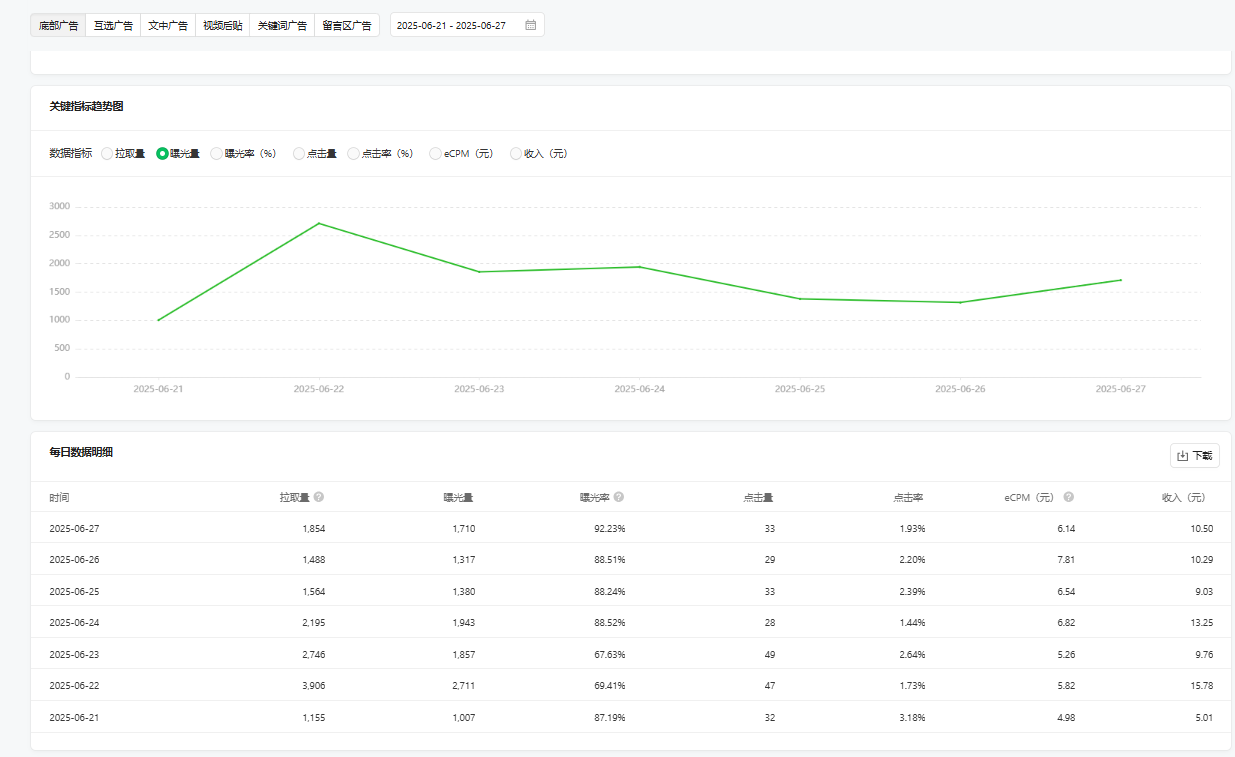Click the 2025-06-27 row date cell
The height and width of the screenshot is (757, 1235).
pyautogui.click(x=74, y=528)
